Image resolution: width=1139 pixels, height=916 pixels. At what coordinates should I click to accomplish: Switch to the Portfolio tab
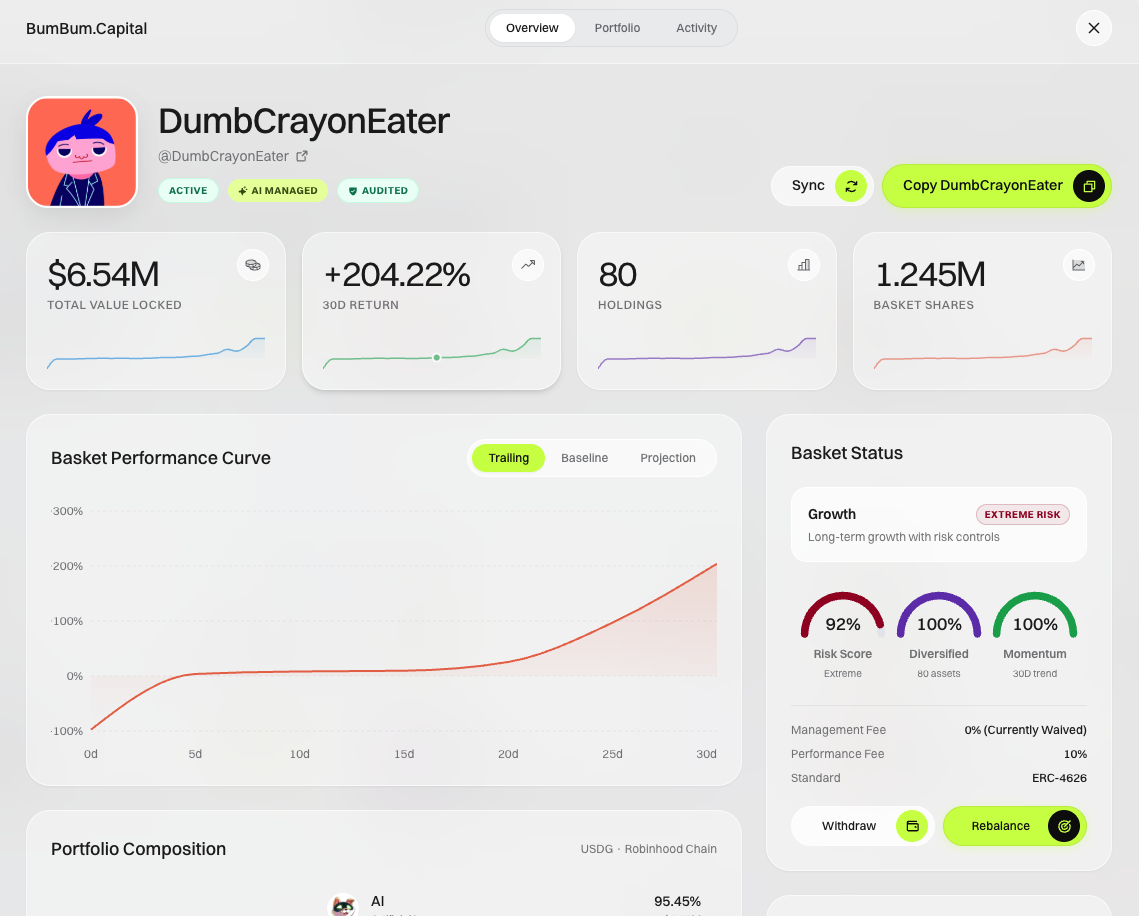coord(617,28)
